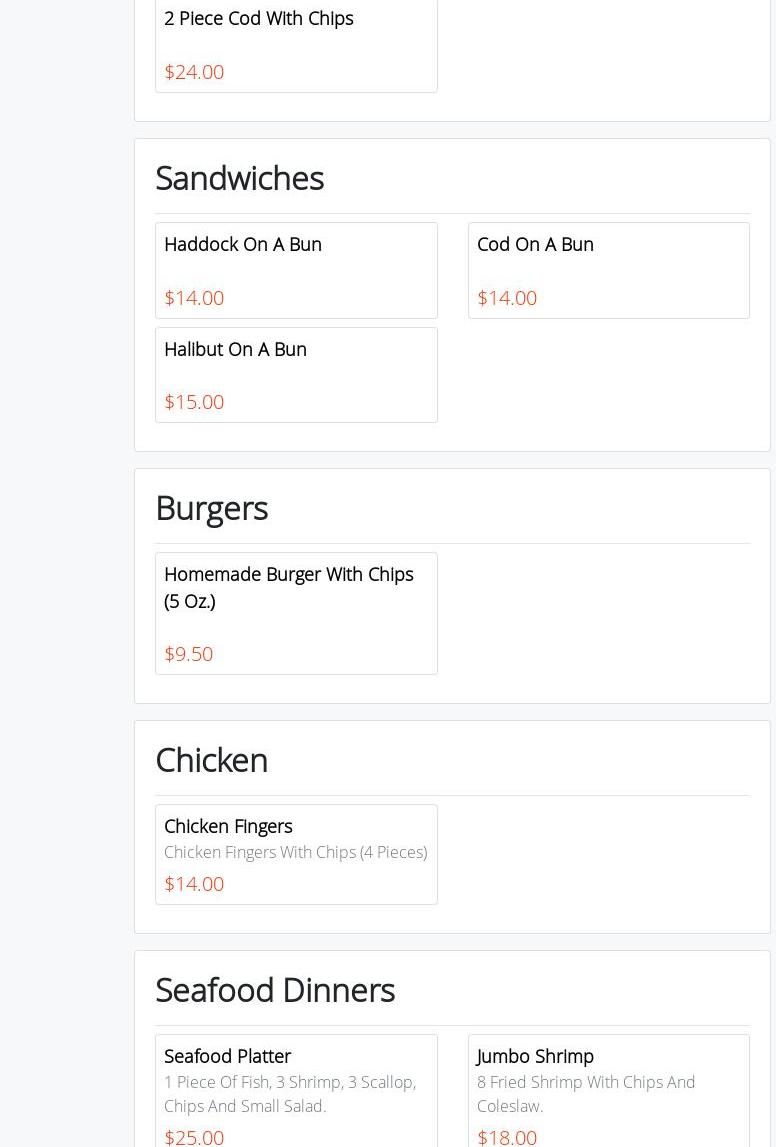Click the Chicken section heading
Viewport: 776px width, 1147px height.
click(211, 760)
